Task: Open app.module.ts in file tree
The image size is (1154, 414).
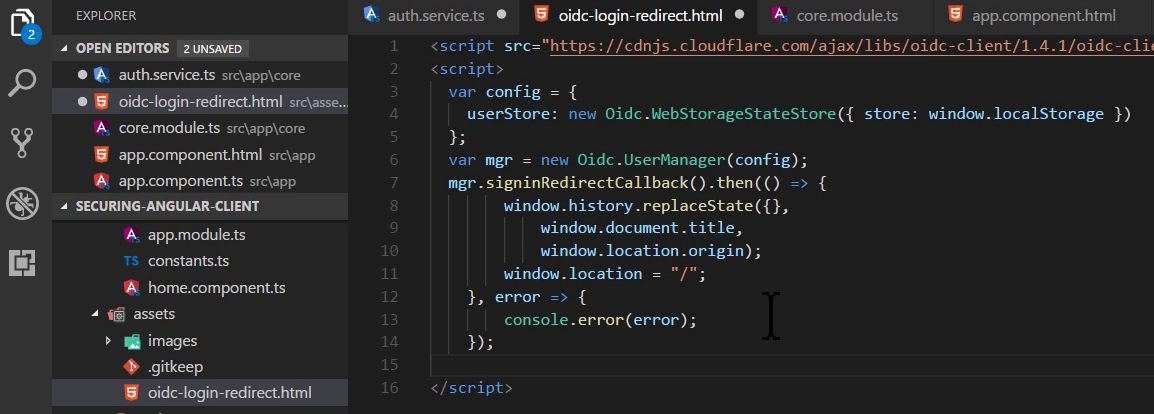Action: point(197,235)
